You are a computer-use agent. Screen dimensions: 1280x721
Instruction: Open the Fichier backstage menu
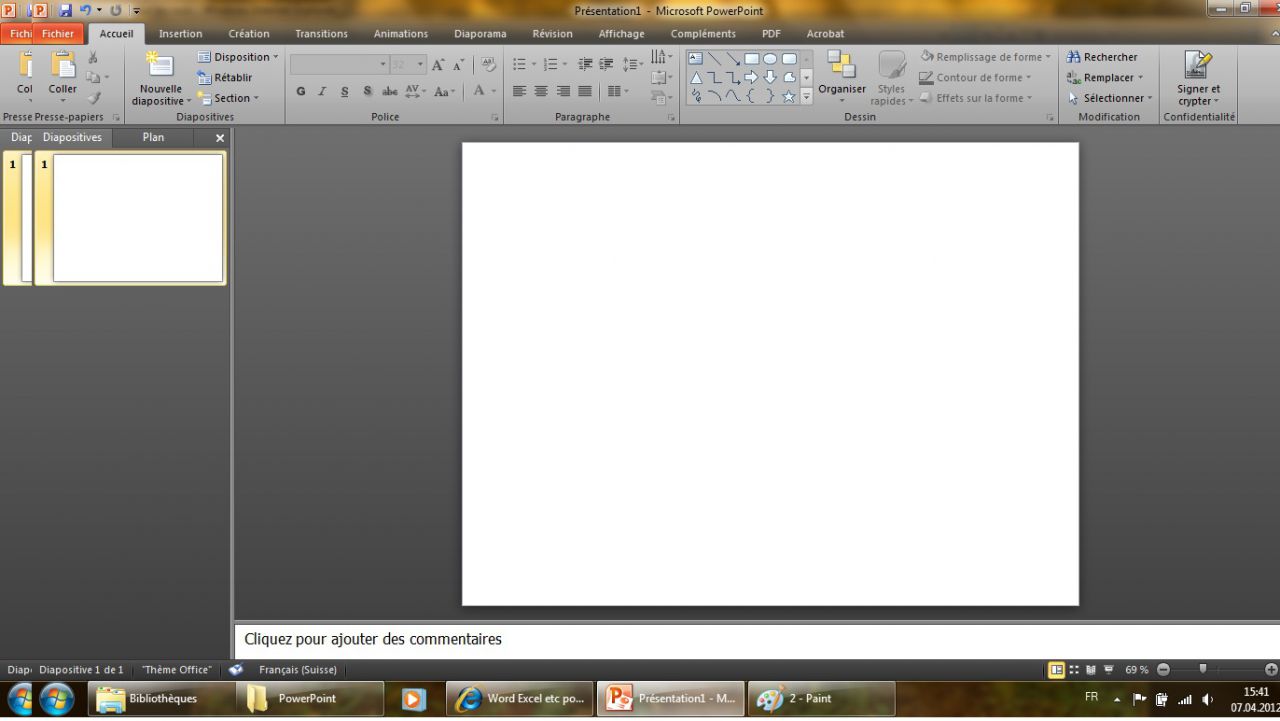(x=58, y=34)
